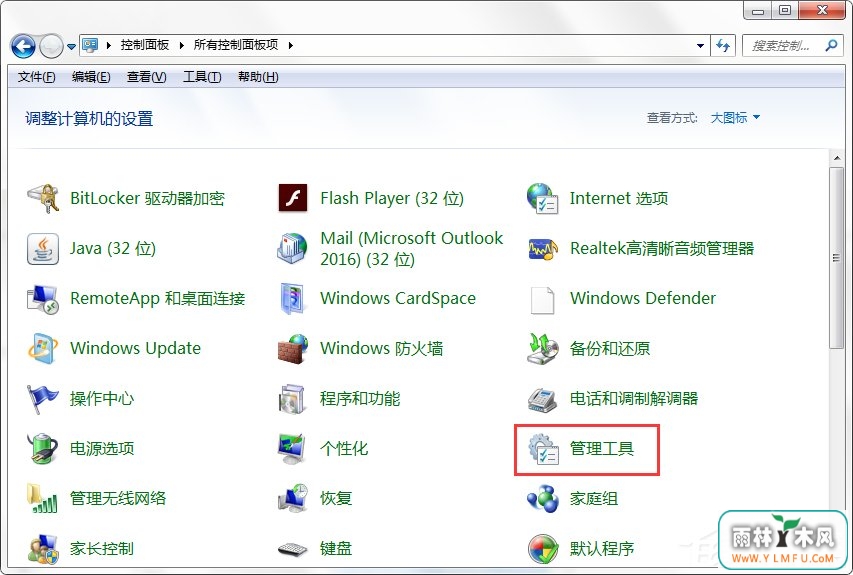
Task: Open the 管理工具 gear icon
Action: [543, 449]
